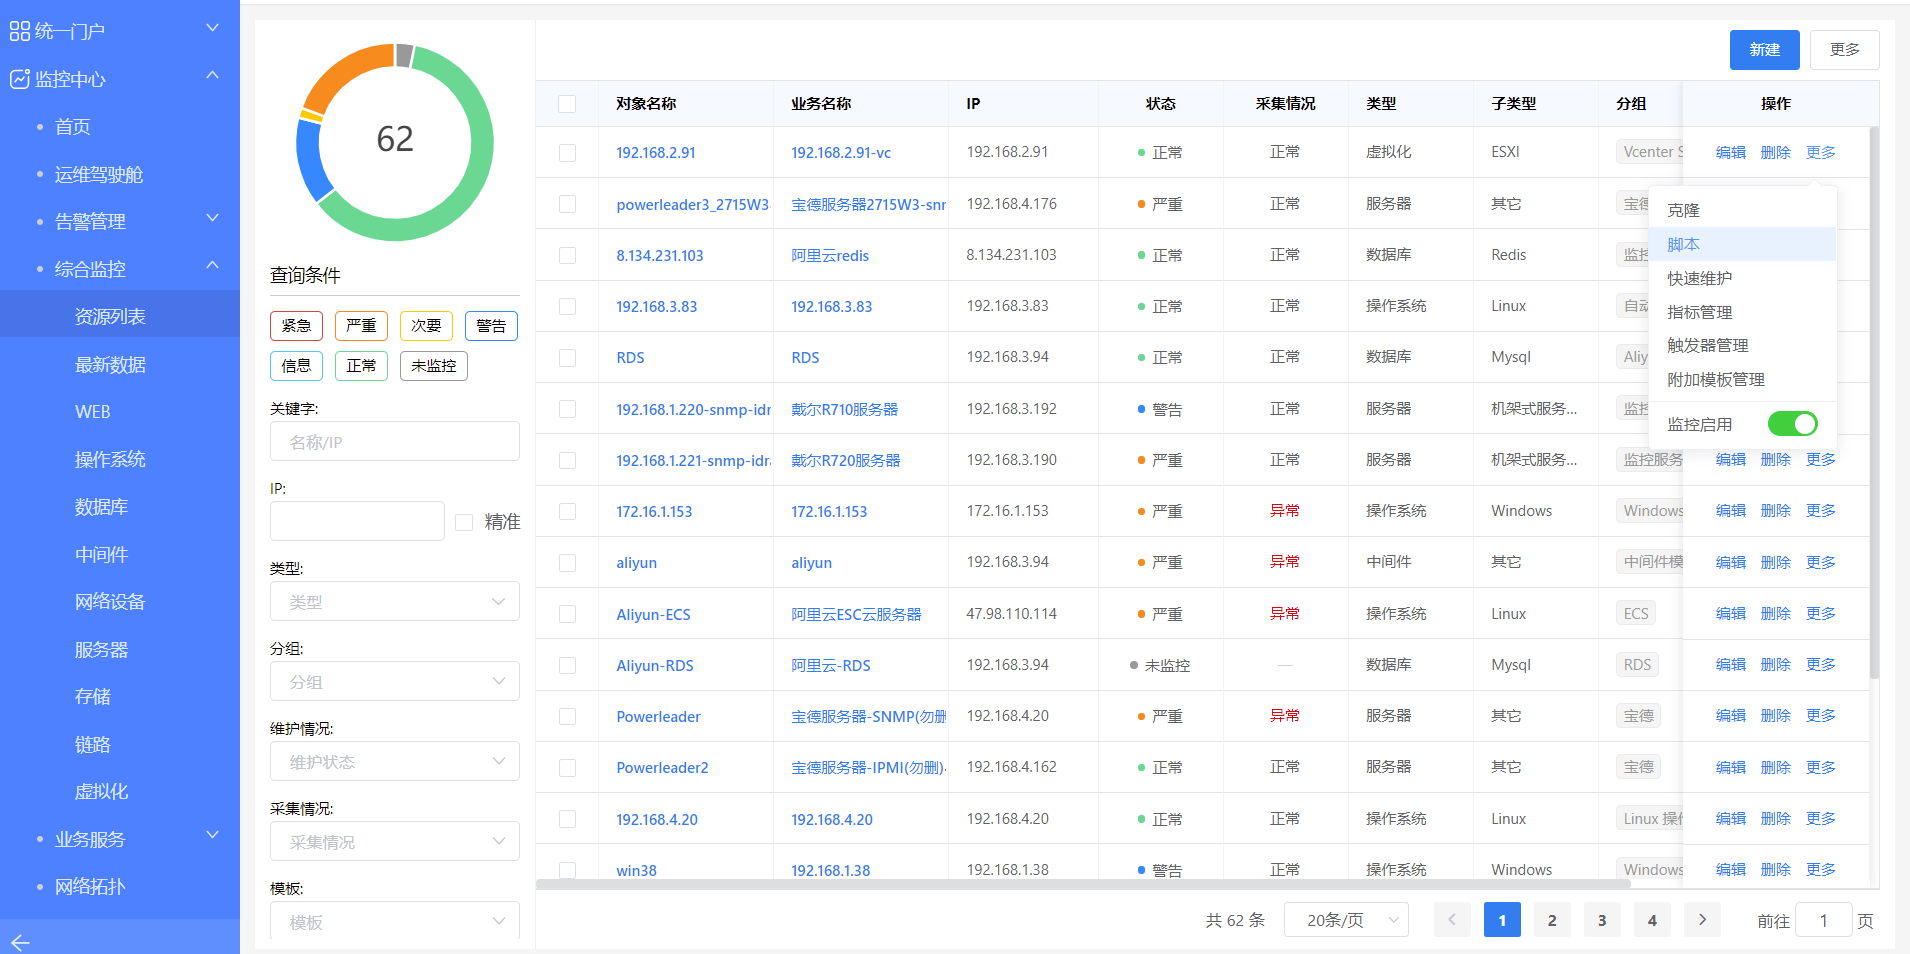Collapse the sidebar with the back arrow

(x=20, y=942)
